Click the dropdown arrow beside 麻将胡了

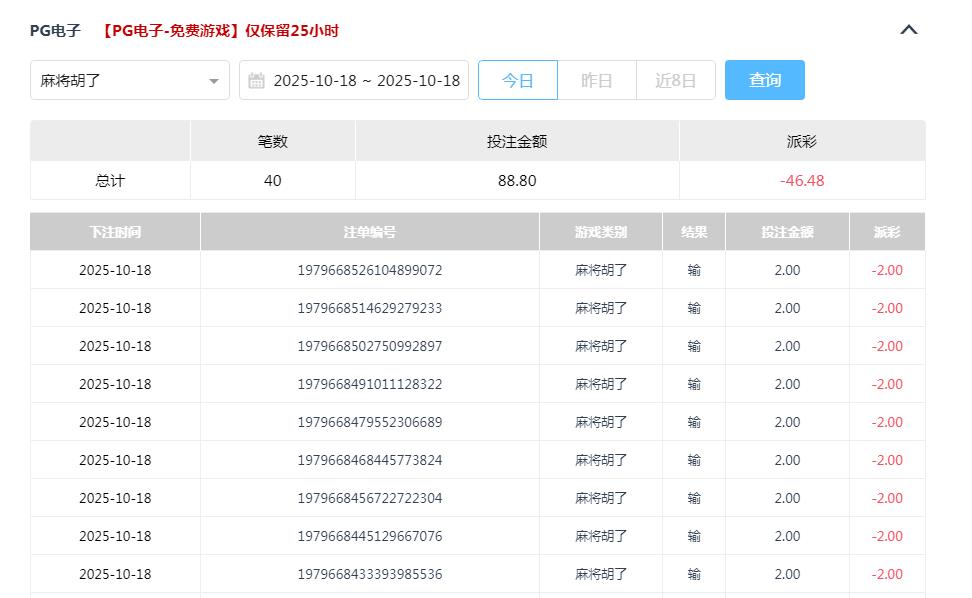[x=214, y=80]
